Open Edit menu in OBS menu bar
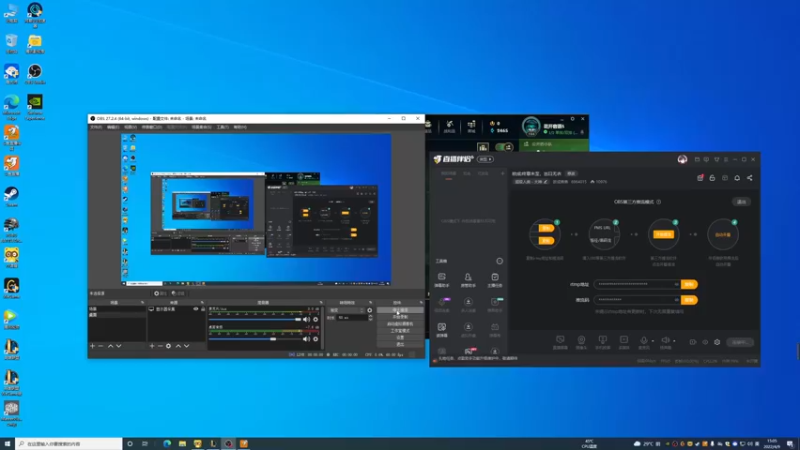Viewport: 800px width, 450px height. (x=113, y=127)
